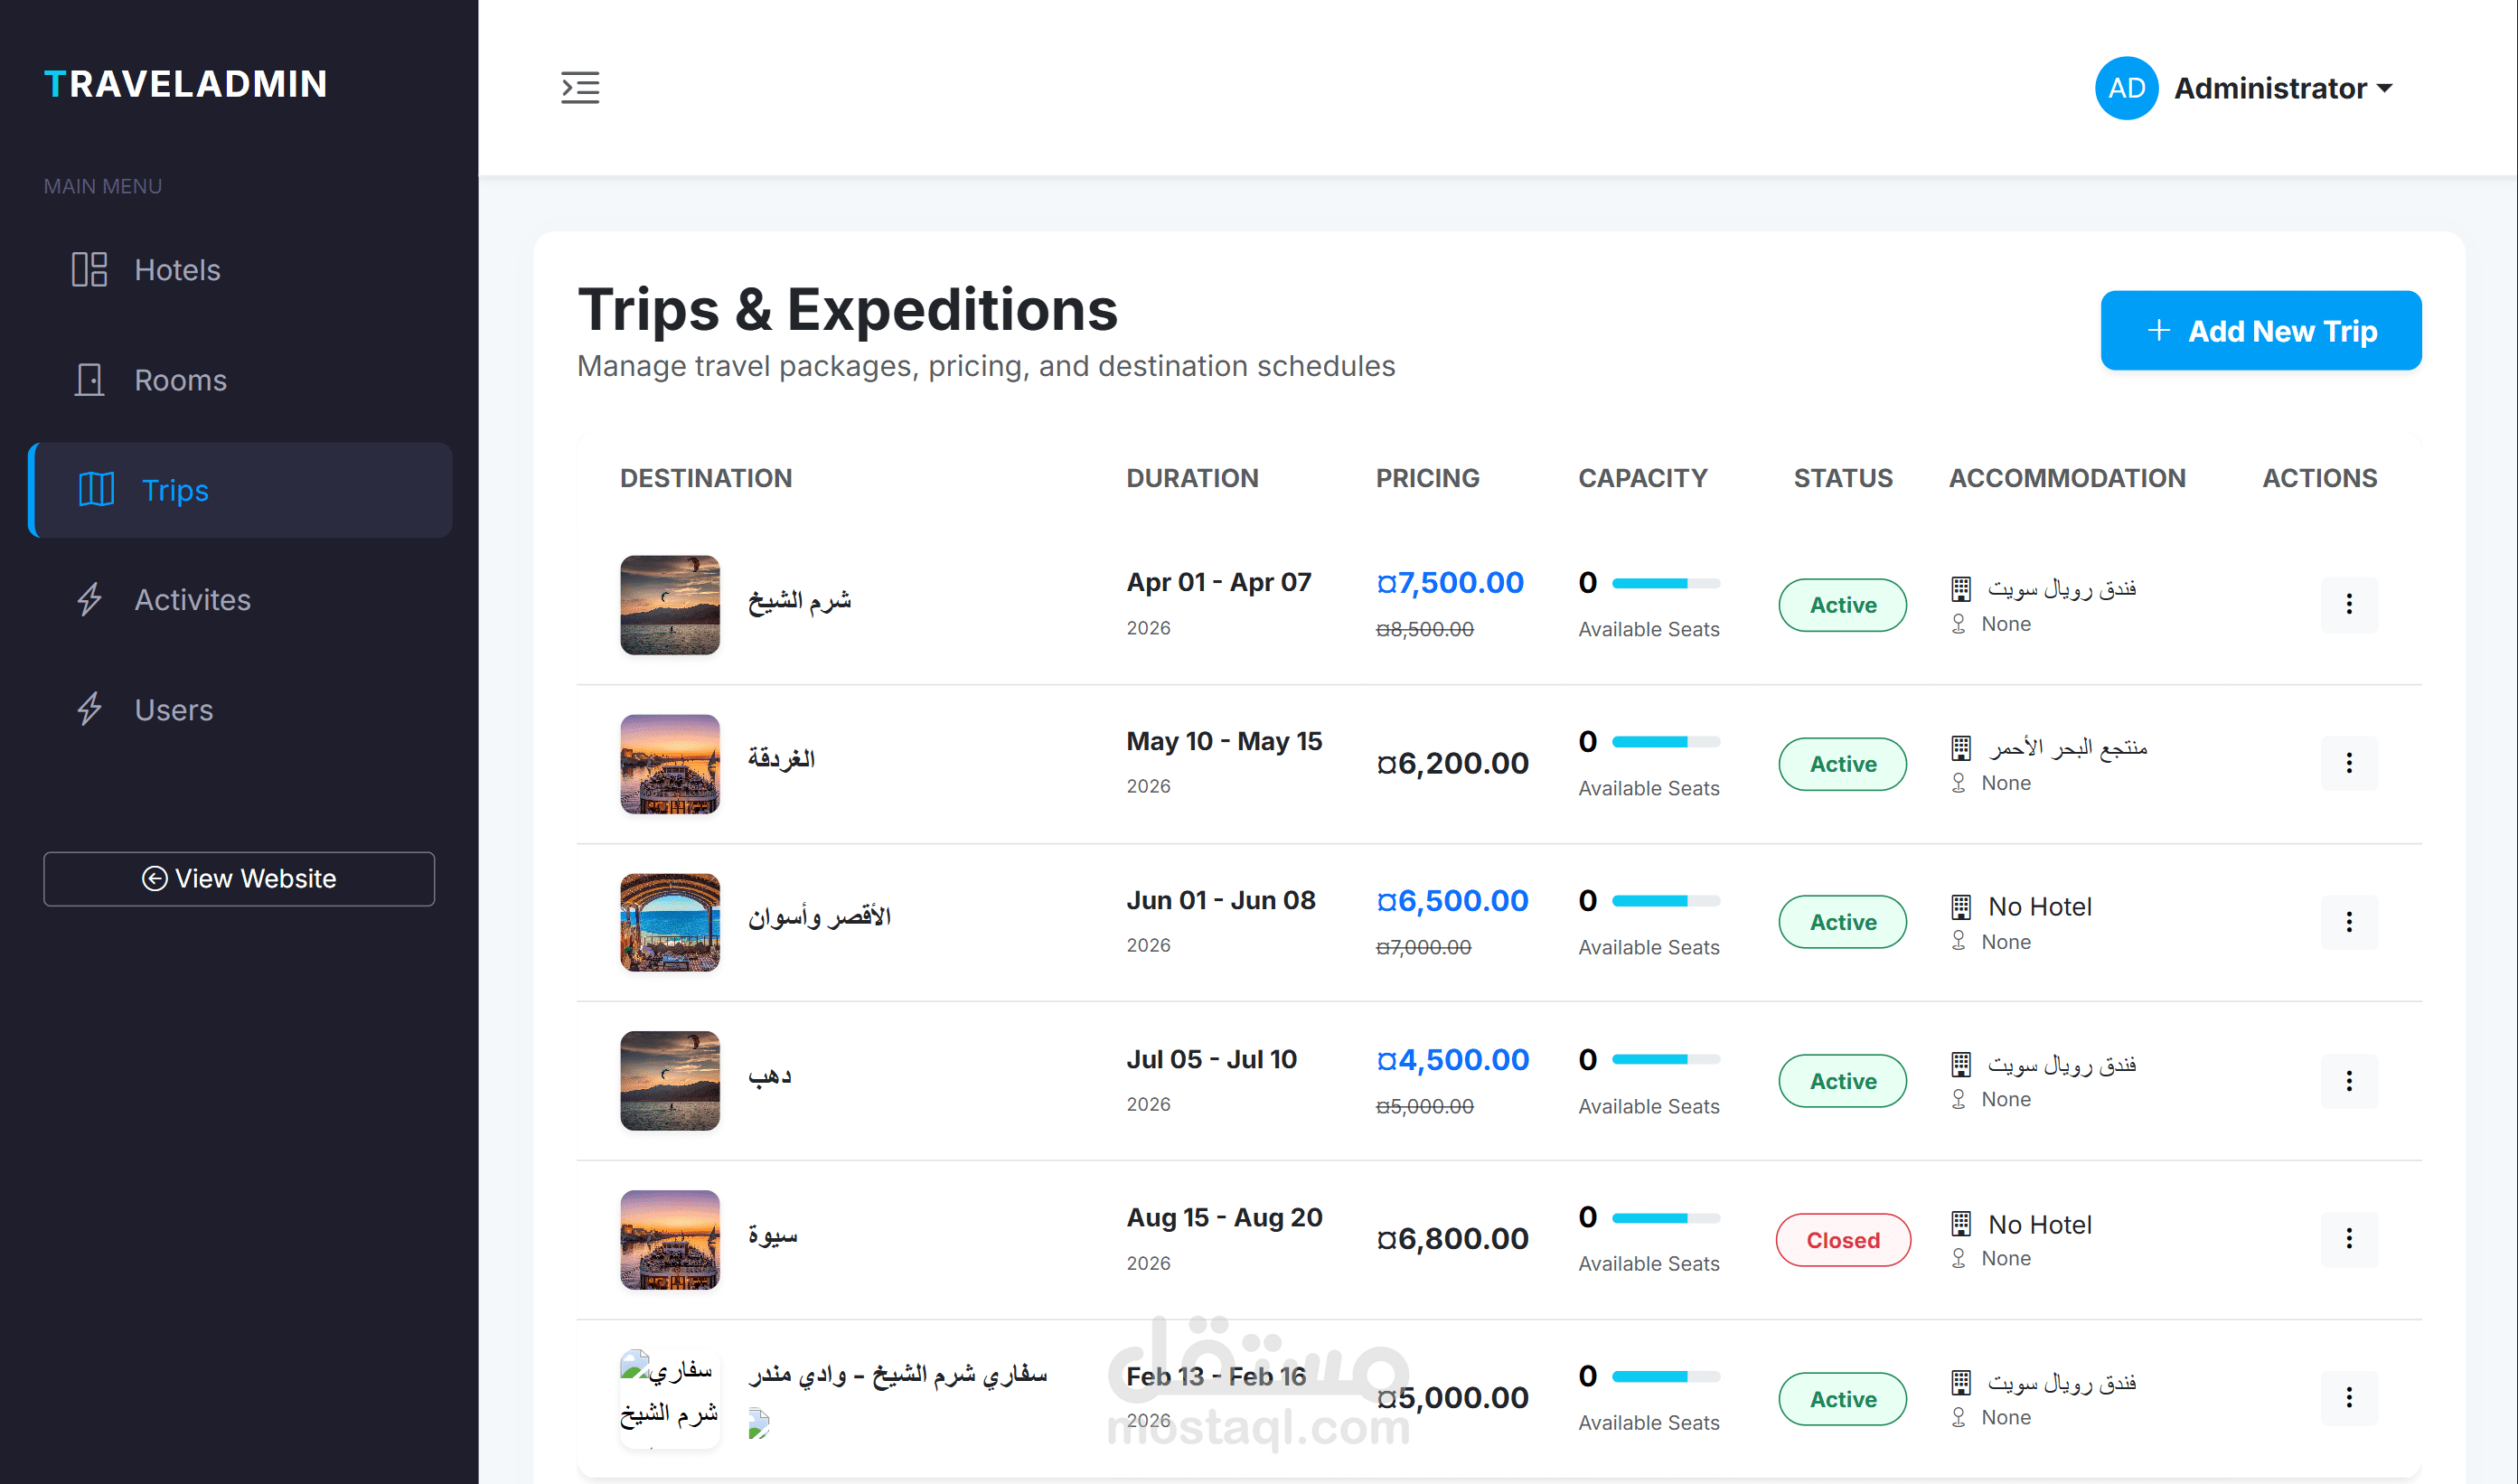This screenshot has height=1484, width=2518.
Task: Click the Users lightning icon
Action: pos(89,710)
